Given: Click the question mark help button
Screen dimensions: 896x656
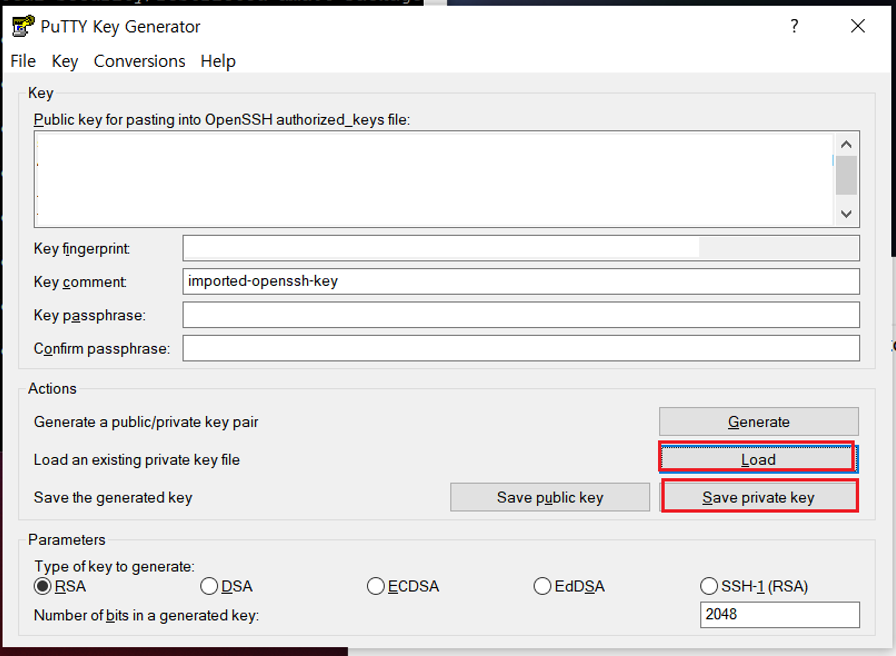Looking at the screenshot, I should pos(794,26).
